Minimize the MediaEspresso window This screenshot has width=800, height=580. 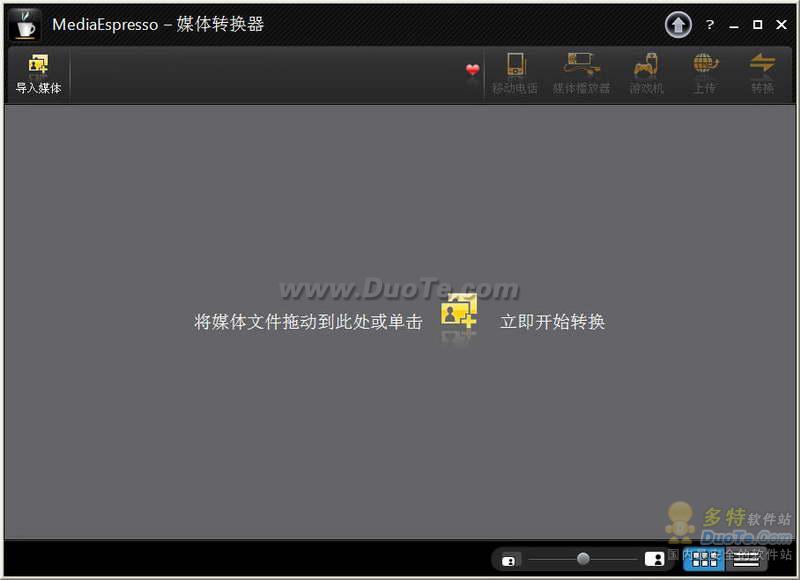[x=734, y=25]
